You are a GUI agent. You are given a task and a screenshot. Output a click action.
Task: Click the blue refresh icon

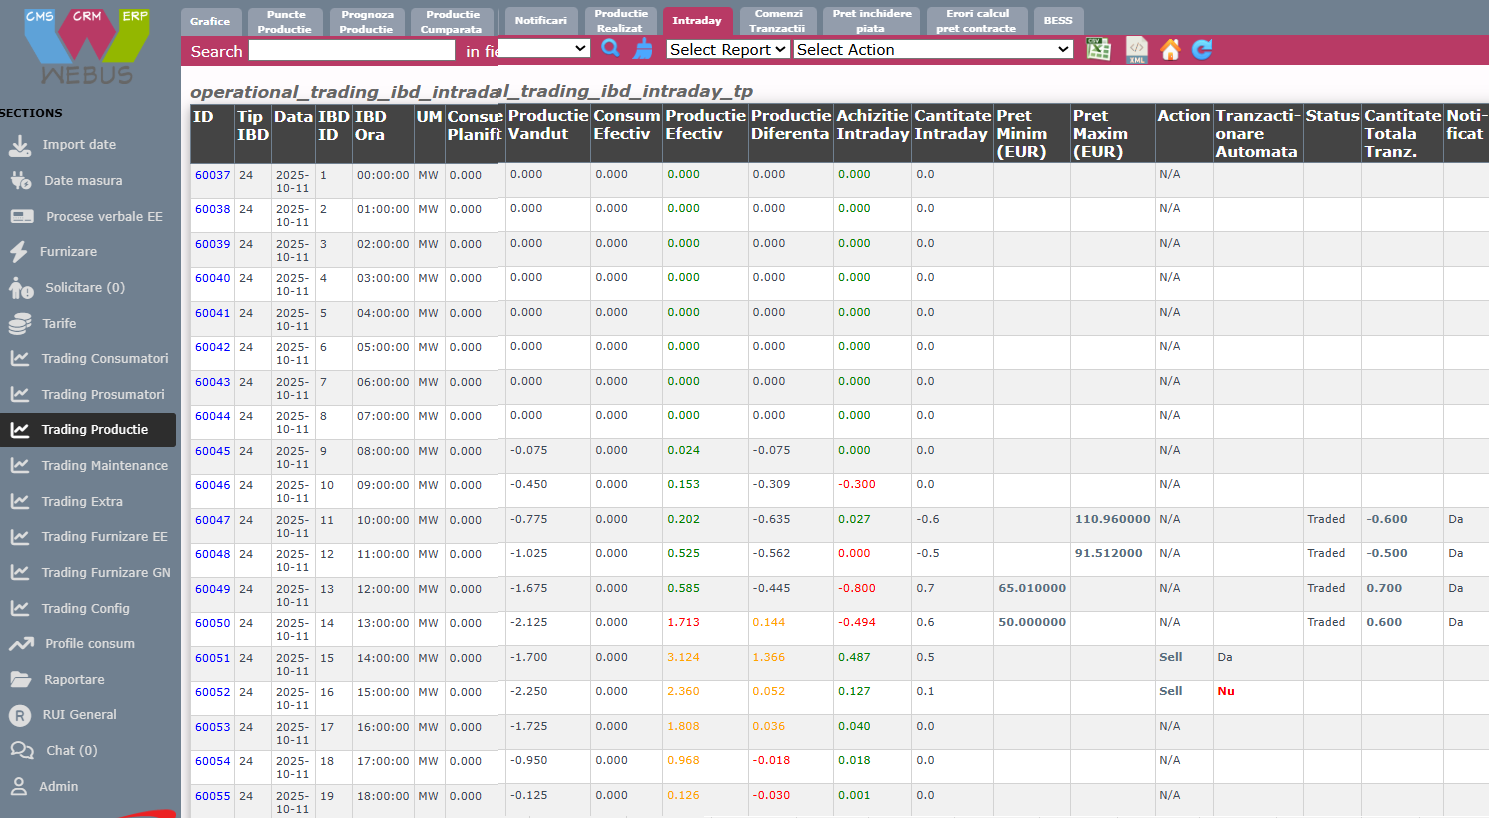1202,49
